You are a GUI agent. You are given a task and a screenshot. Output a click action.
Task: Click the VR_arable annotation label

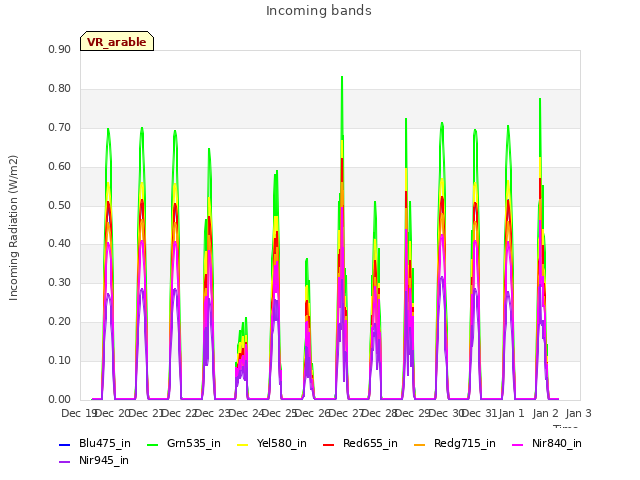point(117,41)
